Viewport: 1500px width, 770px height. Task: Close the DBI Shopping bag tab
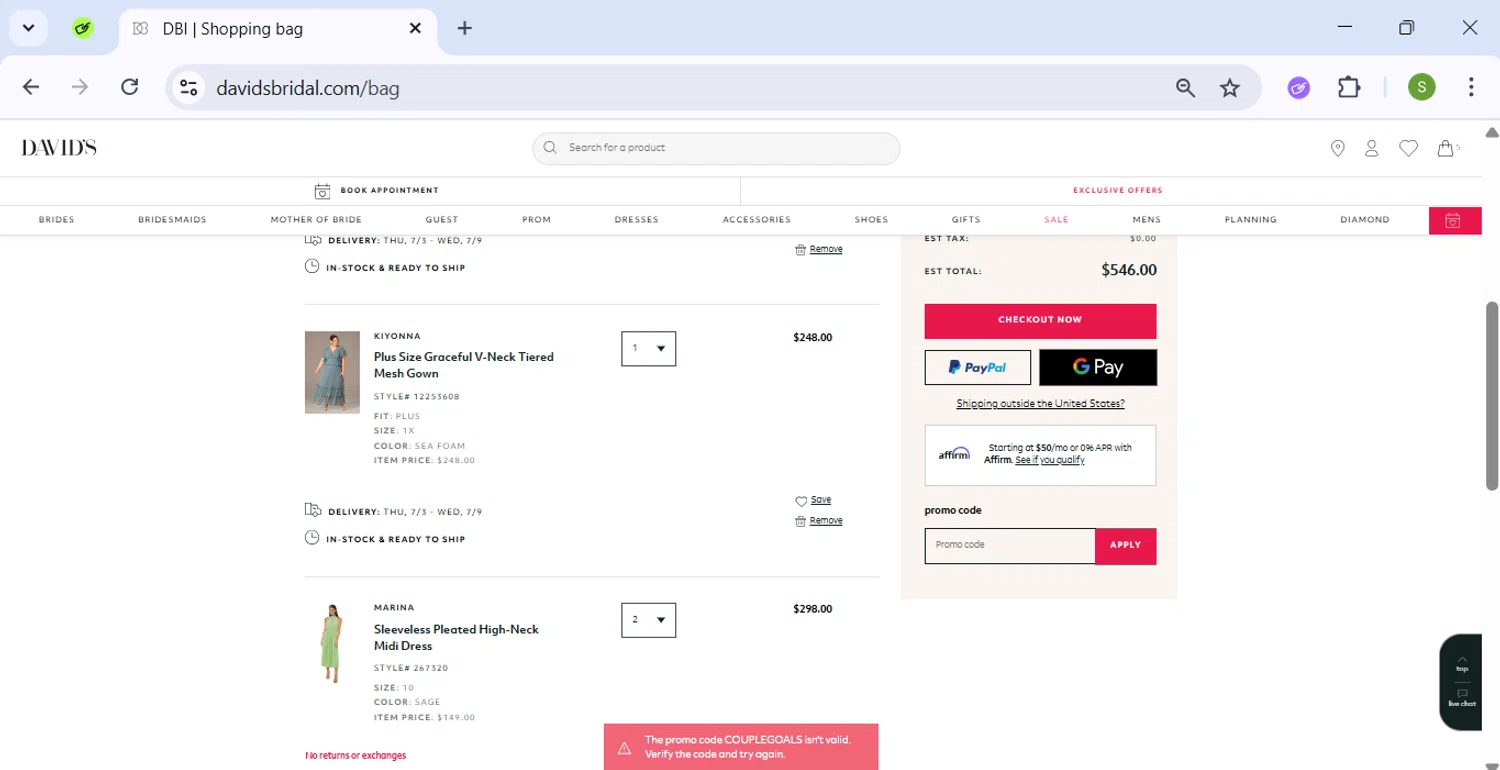click(415, 28)
